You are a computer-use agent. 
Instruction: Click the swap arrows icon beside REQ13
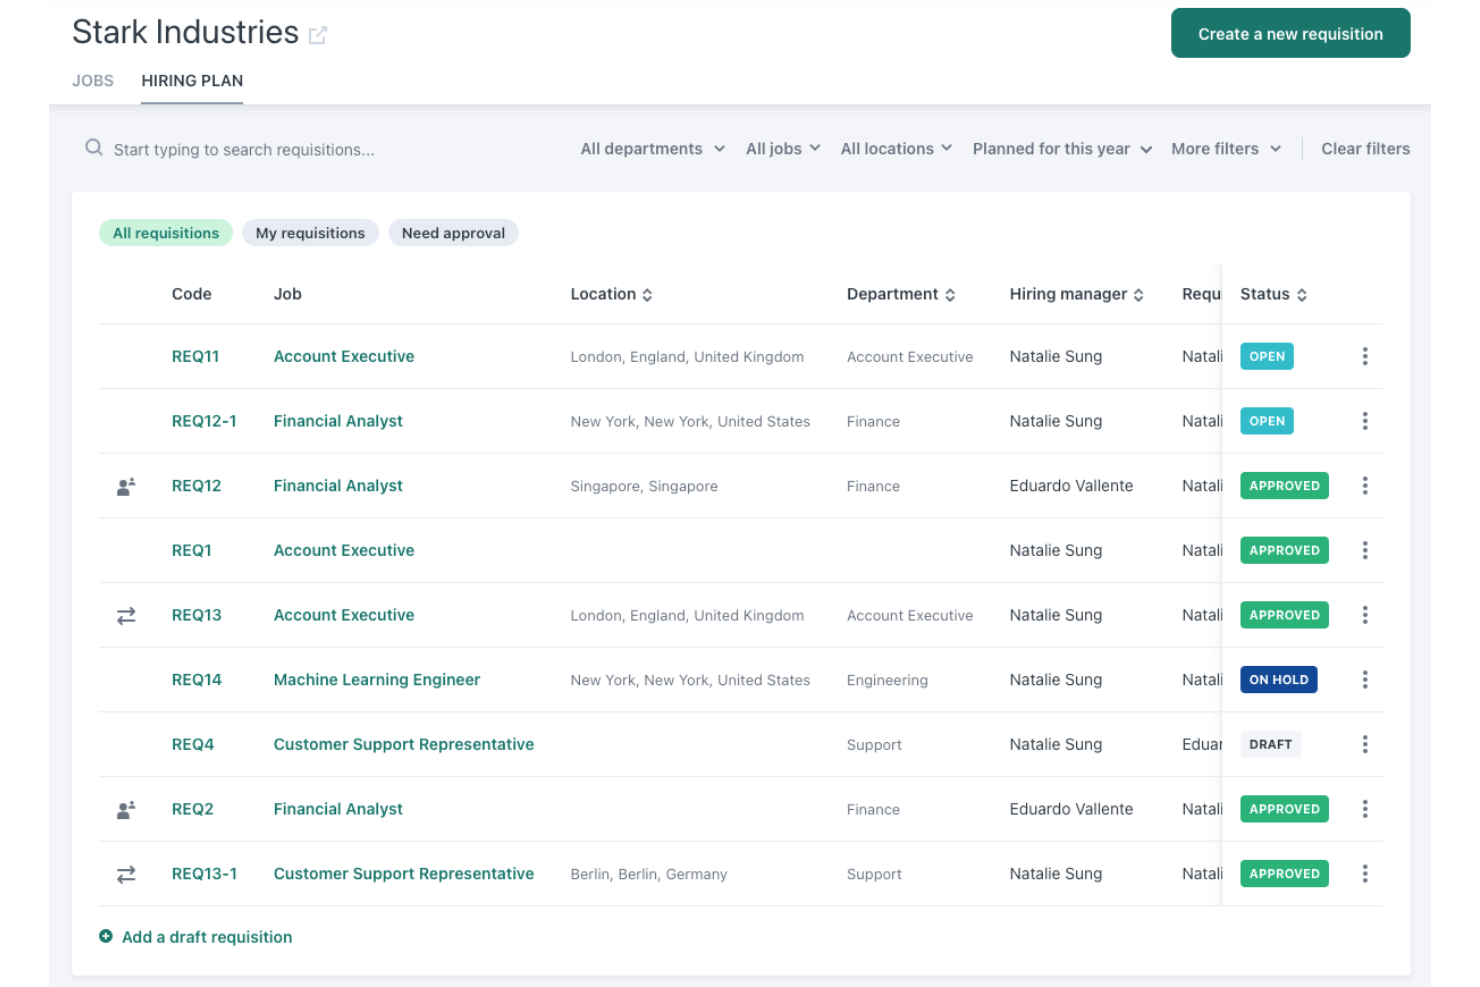coord(126,616)
